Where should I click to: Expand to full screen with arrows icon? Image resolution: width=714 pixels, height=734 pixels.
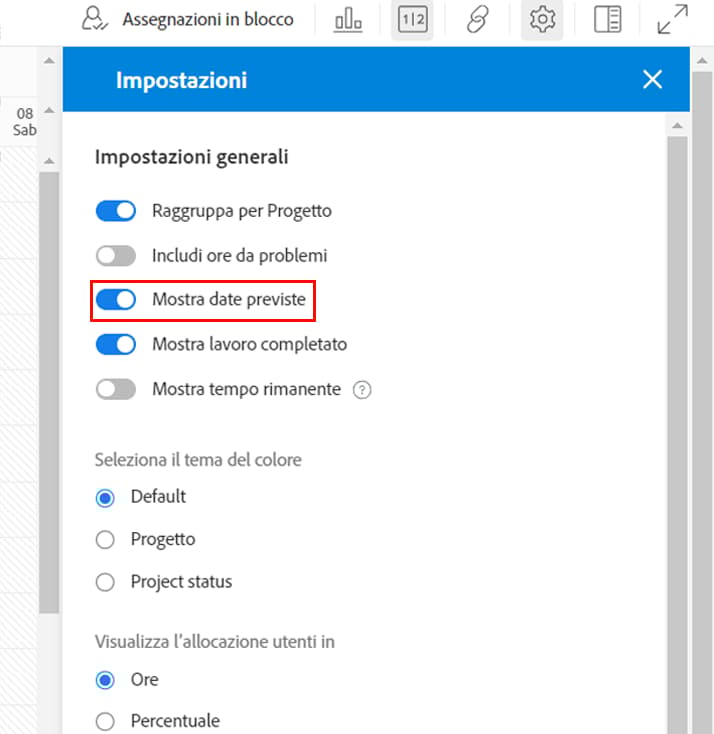[x=672, y=20]
